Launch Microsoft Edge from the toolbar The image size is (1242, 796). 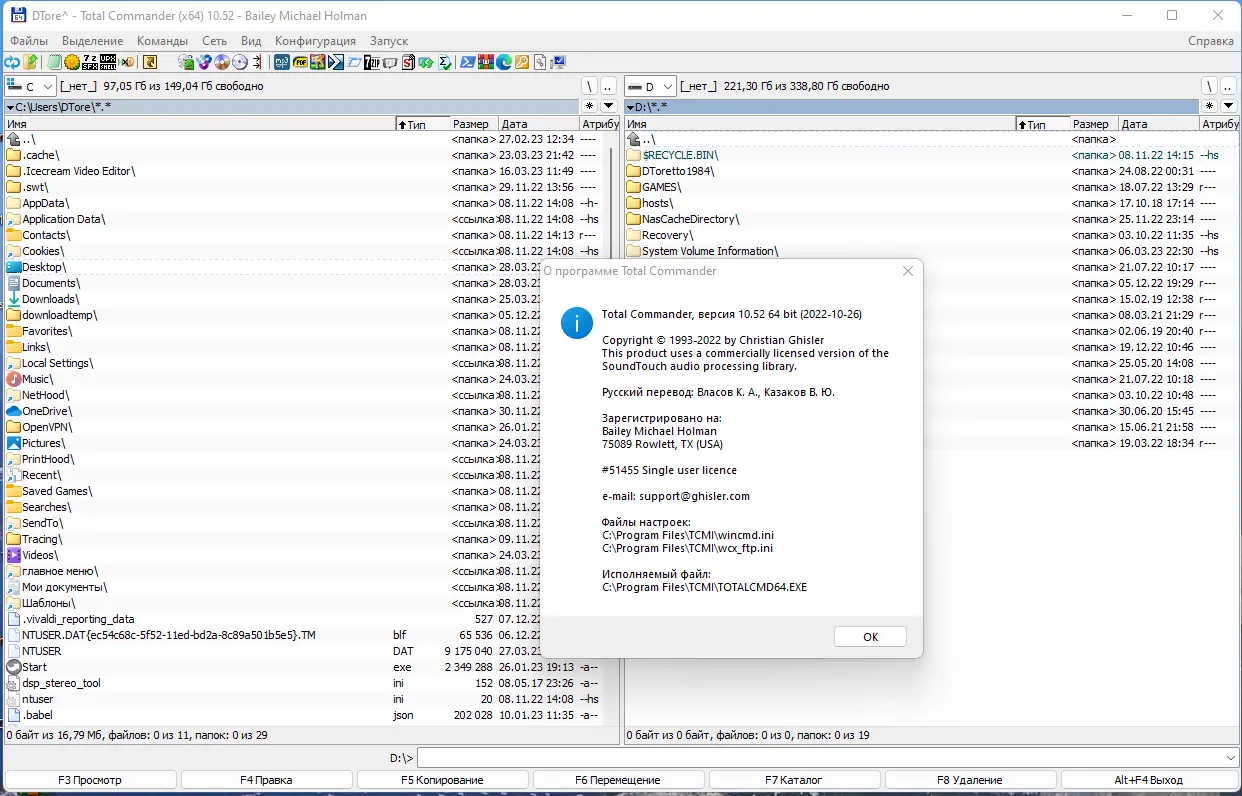504,62
